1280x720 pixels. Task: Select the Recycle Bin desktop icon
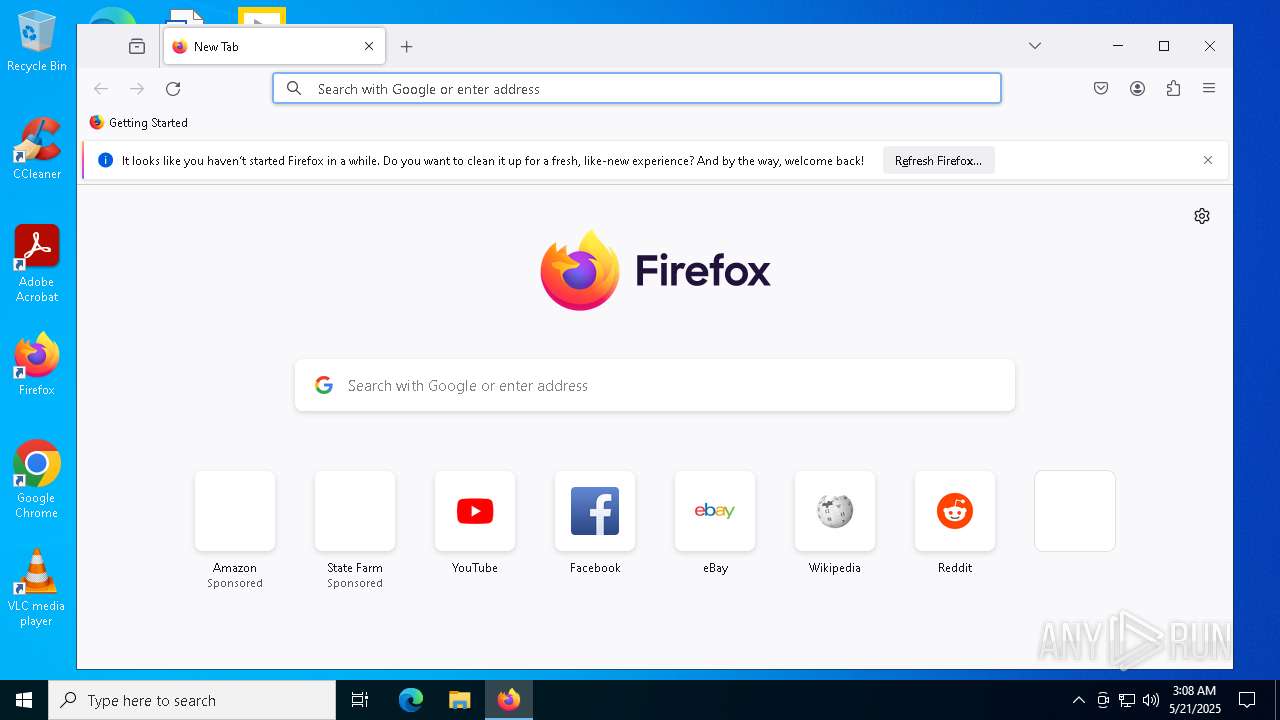(x=37, y=41)
